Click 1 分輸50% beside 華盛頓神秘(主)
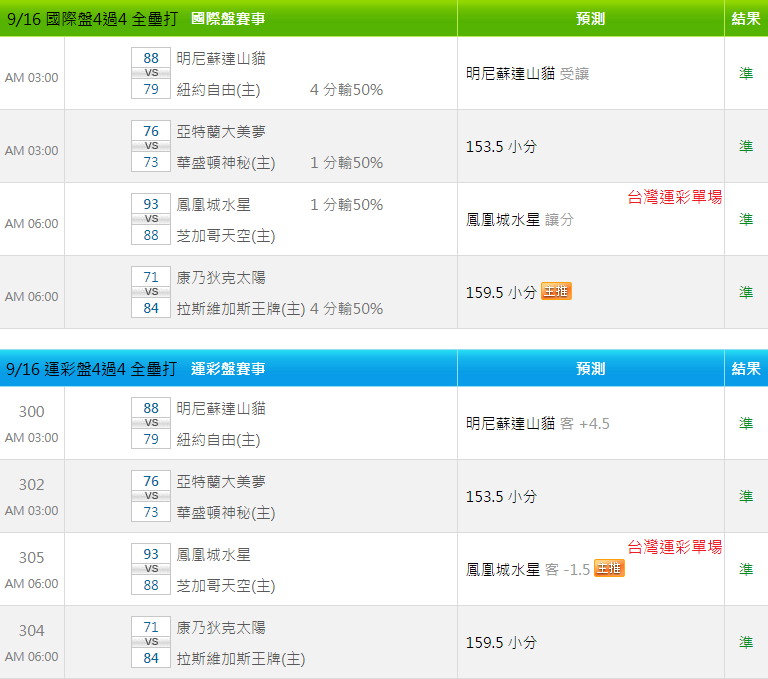The image size is (768, 679). 346,163
